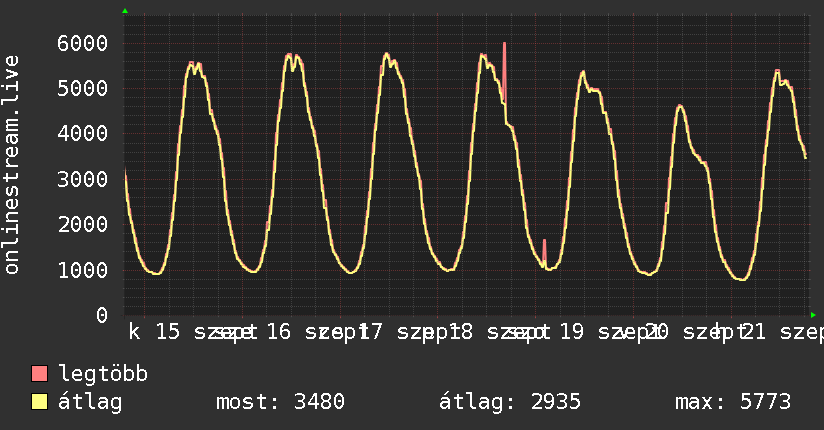Viewport: 824px width, 430px height.
Task: Click the 0 y-axis label
Action: (102, 315)
